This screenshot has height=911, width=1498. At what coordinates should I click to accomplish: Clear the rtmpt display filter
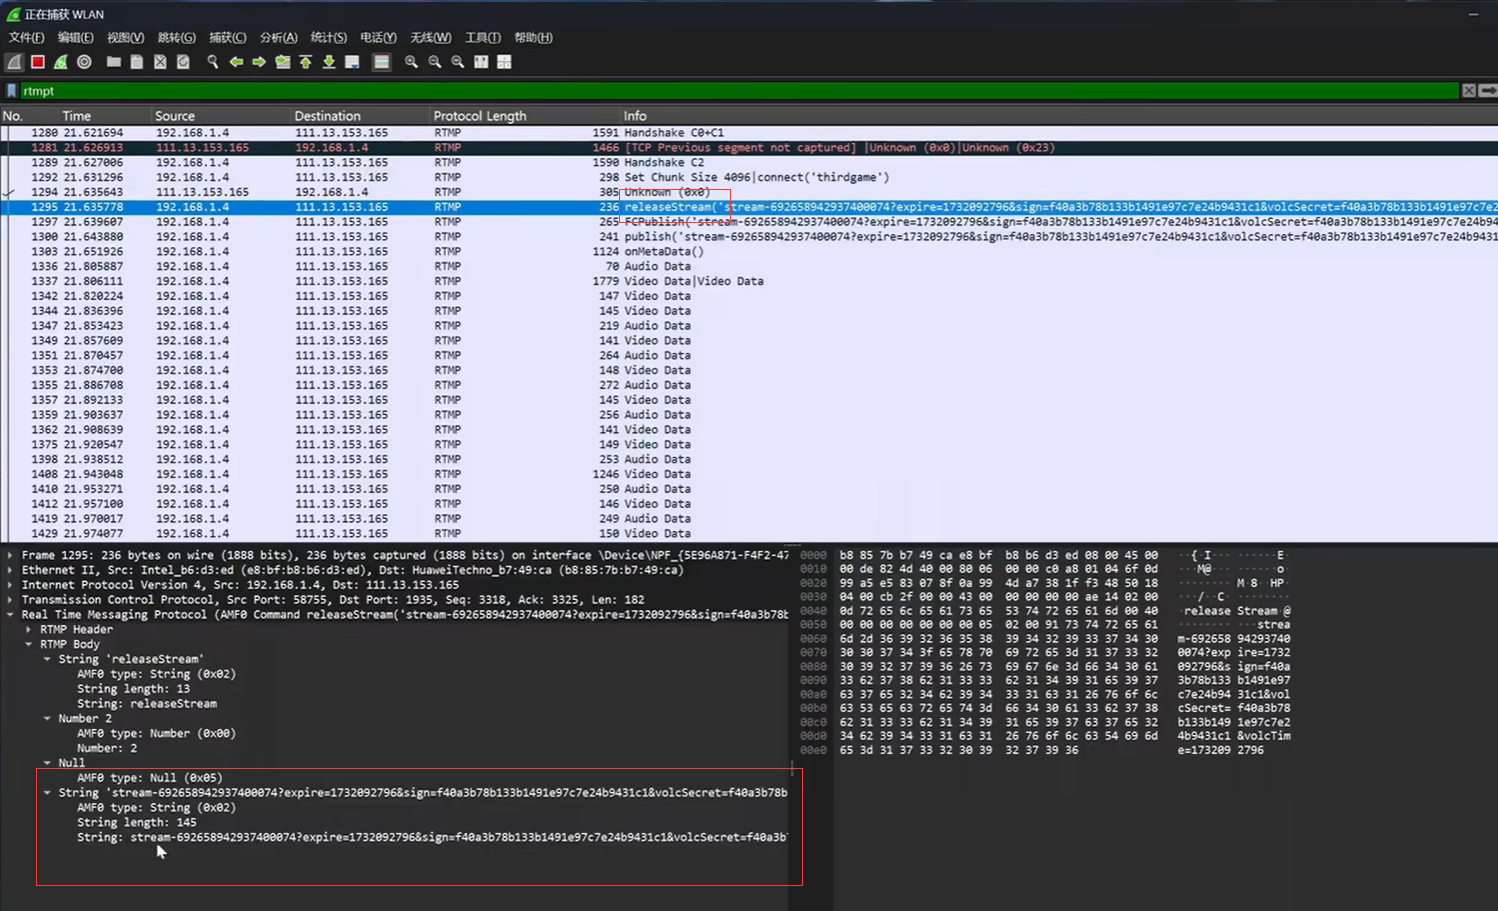pos(1468,91)
